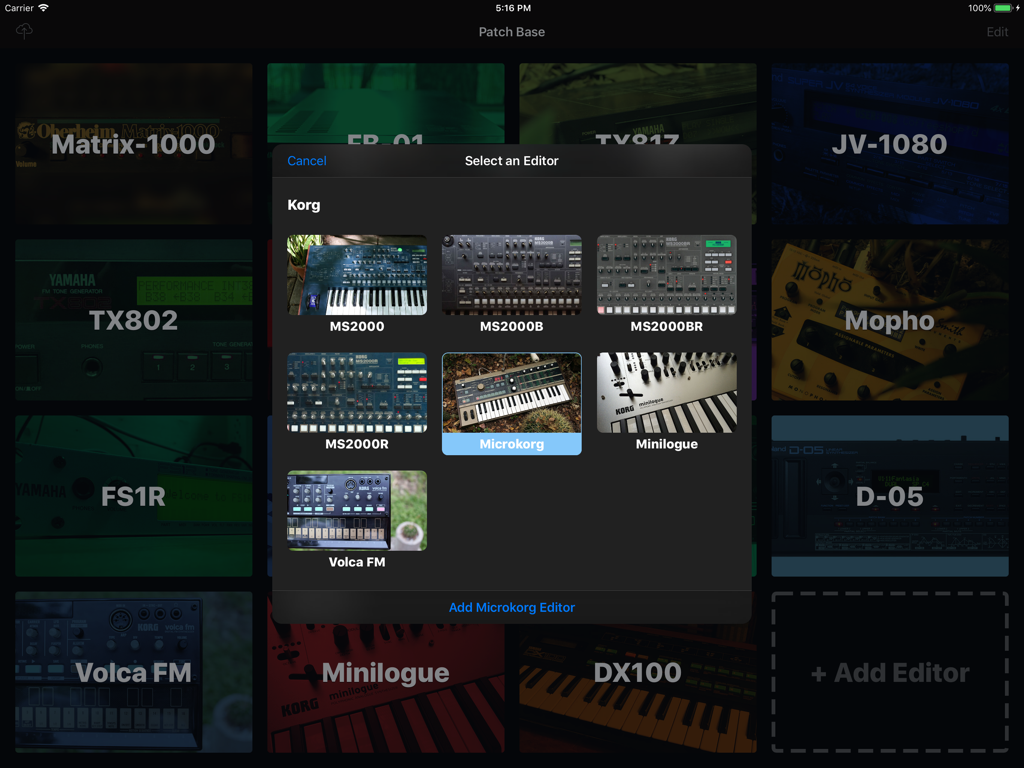This screenshot has height=768, width=1024.
Task: Choose the MS2000R editor
Action: point(356,390)
